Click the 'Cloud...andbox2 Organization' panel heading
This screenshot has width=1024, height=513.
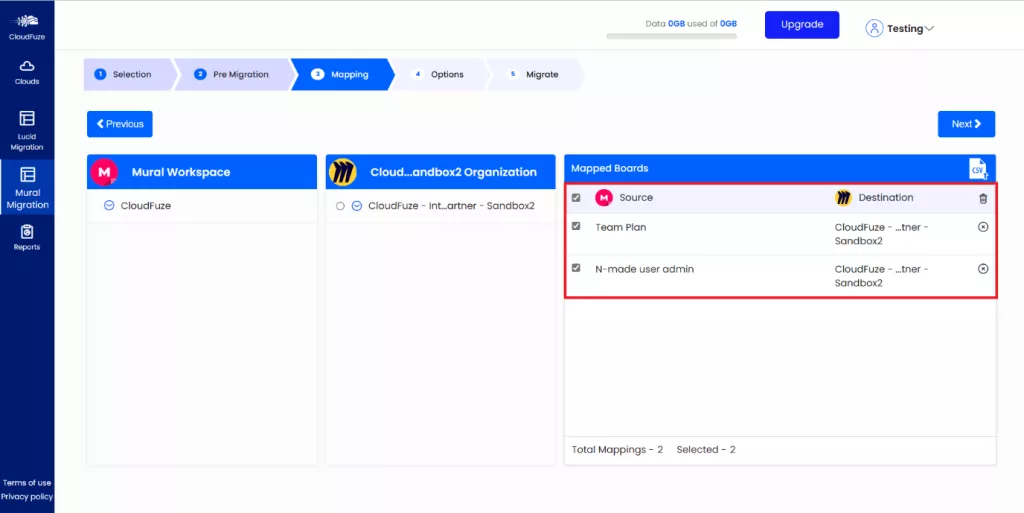[453, 172]
